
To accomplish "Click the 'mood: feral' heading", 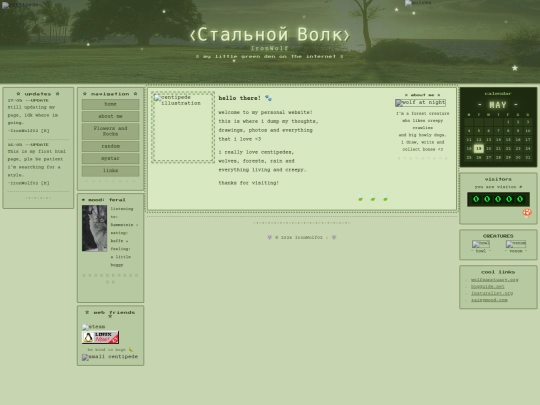I will pyautogui.click(x=104, y=200).
